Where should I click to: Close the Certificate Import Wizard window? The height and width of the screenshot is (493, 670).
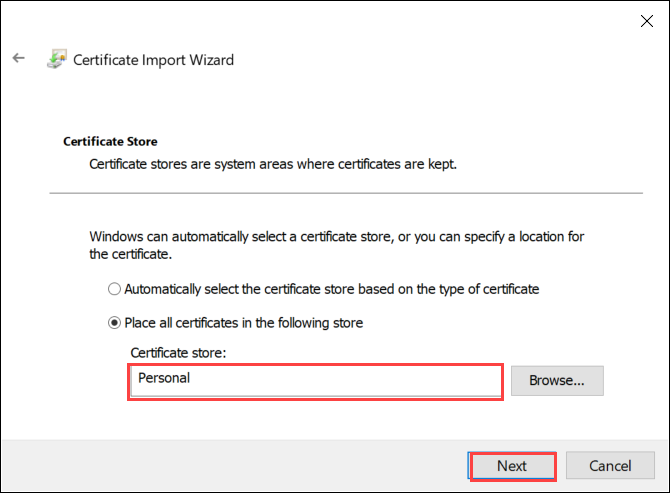[x=641, y=19]
